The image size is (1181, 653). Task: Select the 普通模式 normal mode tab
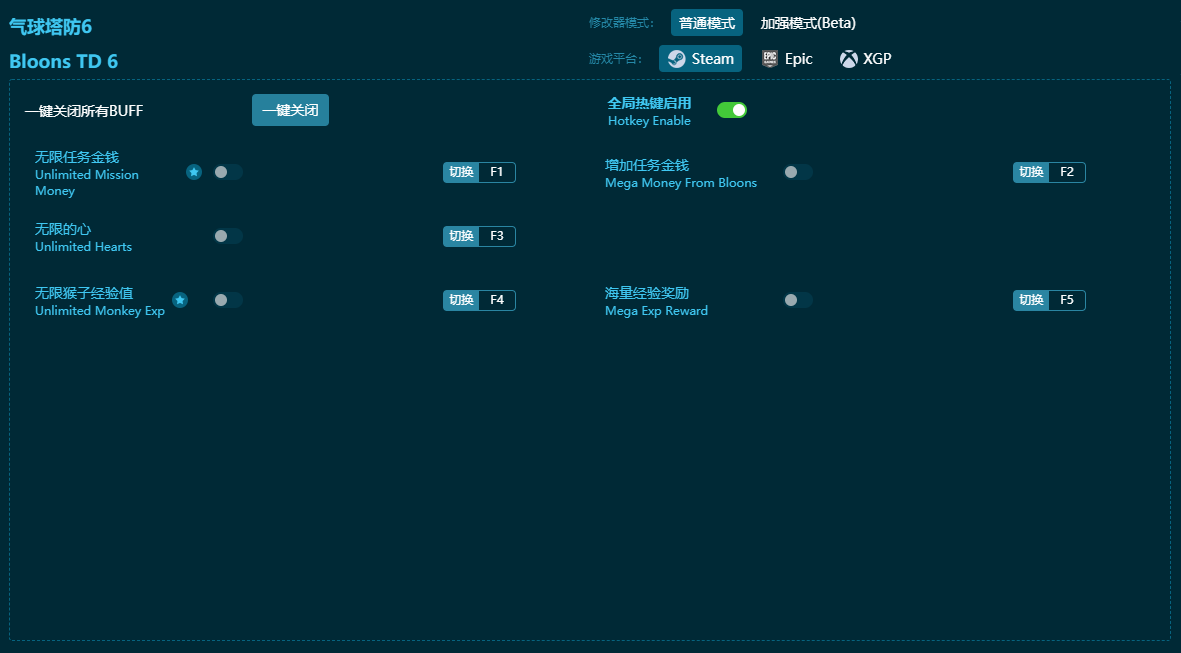[x=706, y=23]
